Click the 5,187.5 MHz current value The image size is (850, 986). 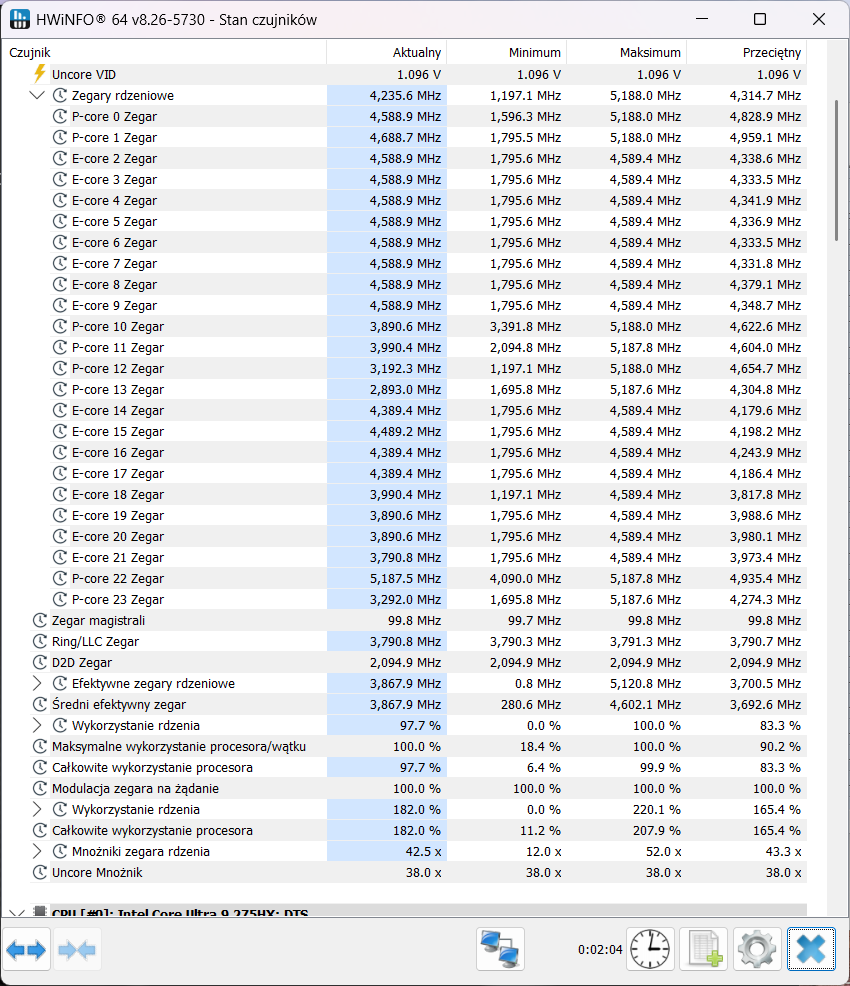(x=406, y=579)
